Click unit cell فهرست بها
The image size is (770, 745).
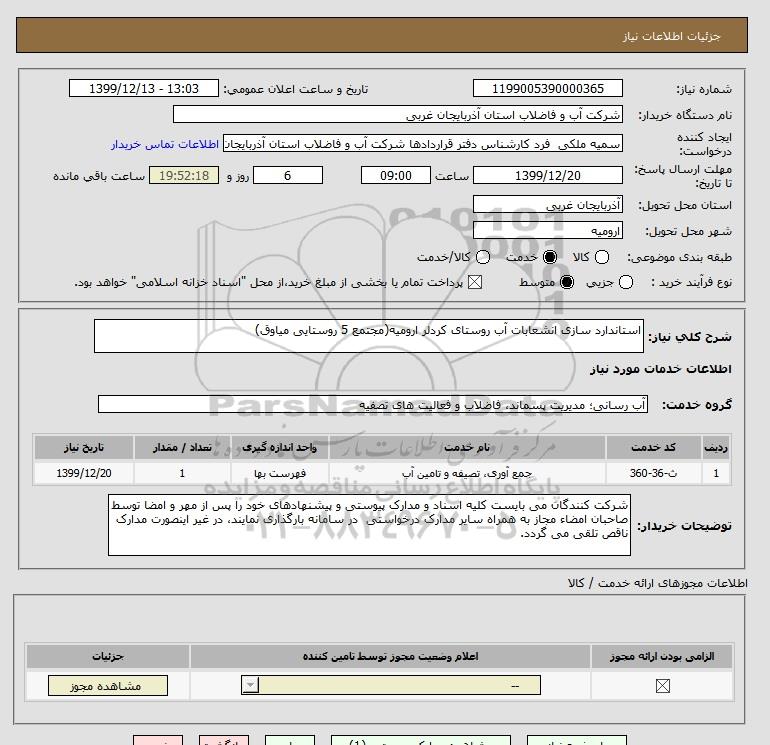(x=279, y=473)
